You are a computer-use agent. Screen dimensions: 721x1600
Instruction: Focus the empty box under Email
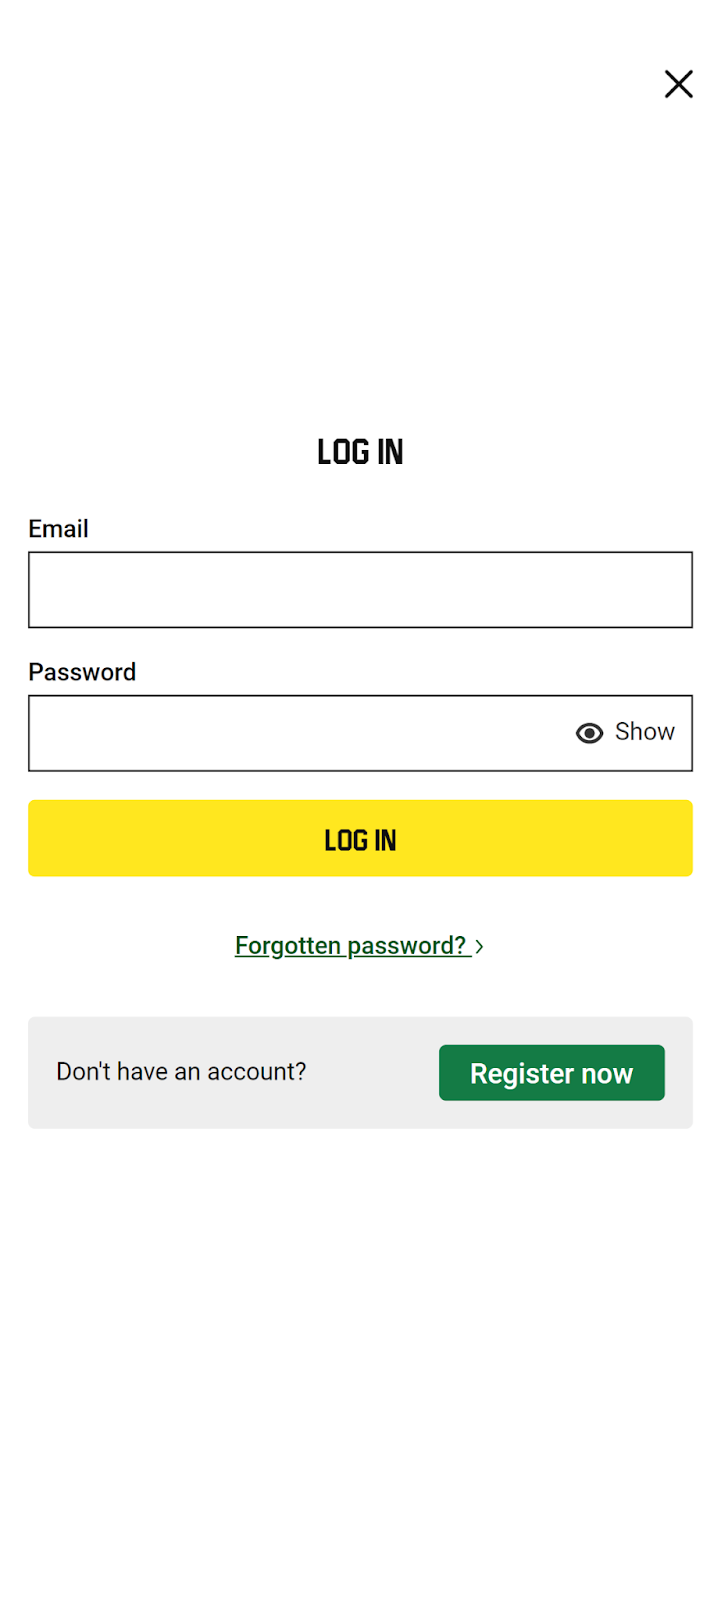[360, 590]
